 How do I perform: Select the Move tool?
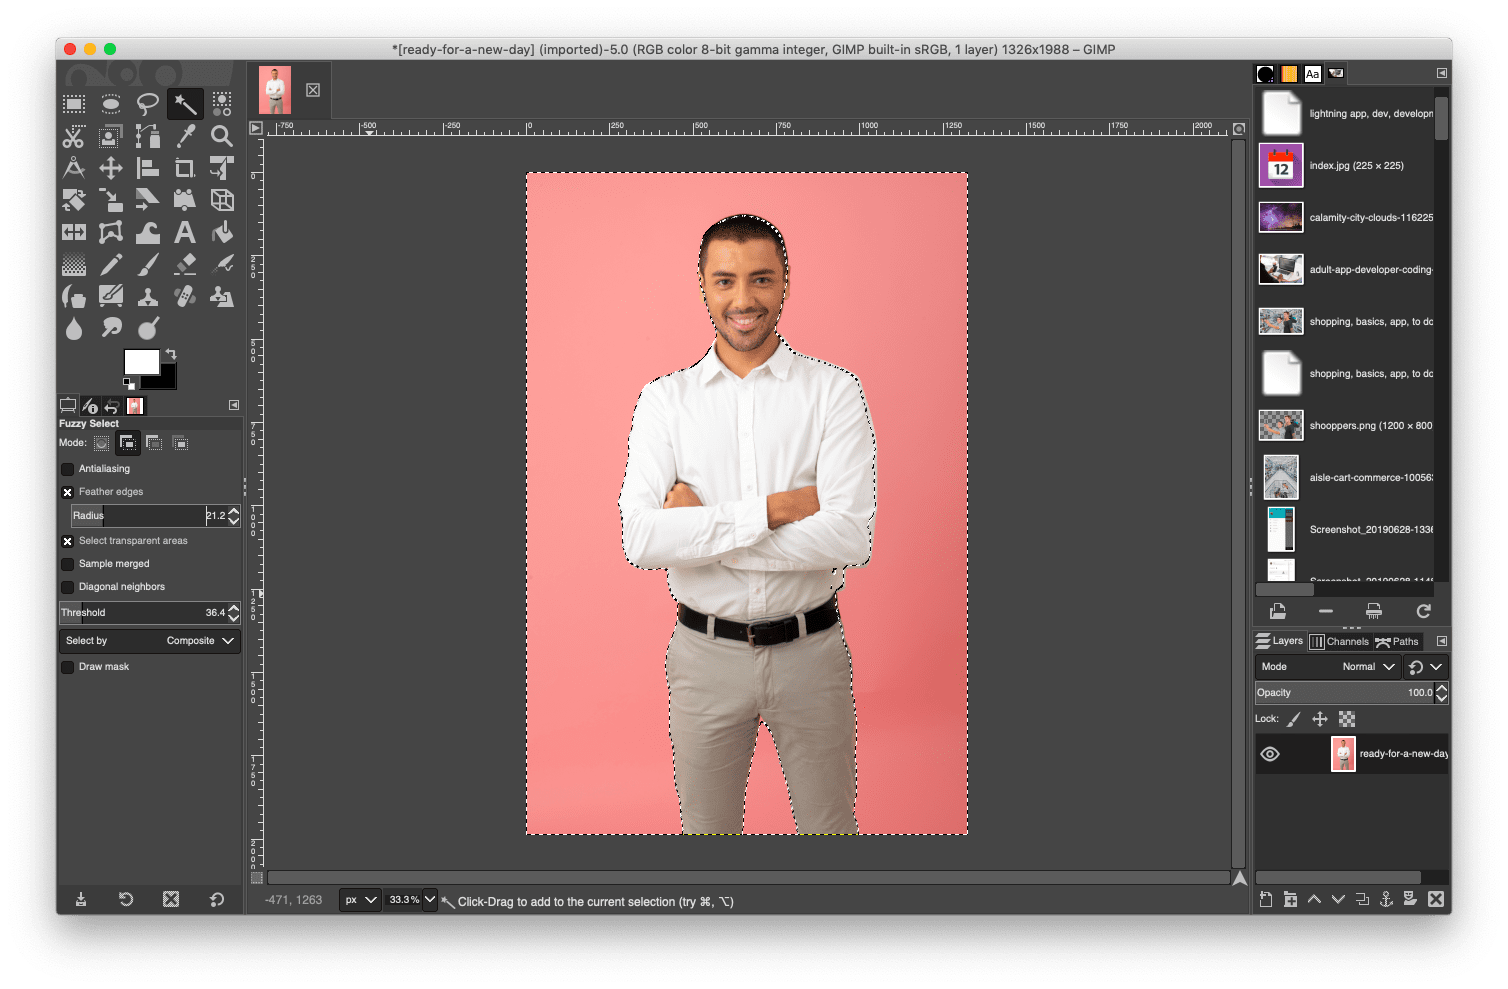click(x=111, y=168)
